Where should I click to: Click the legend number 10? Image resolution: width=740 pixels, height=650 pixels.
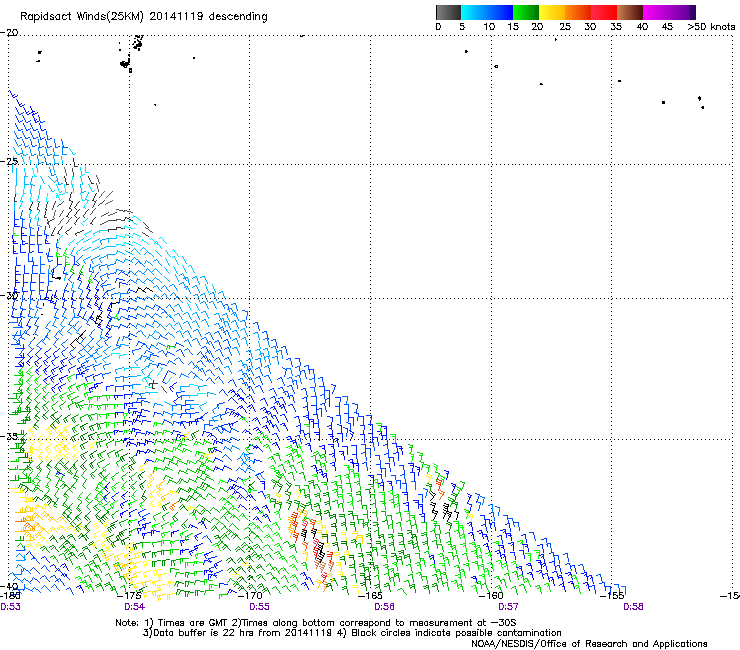[489, 27]
